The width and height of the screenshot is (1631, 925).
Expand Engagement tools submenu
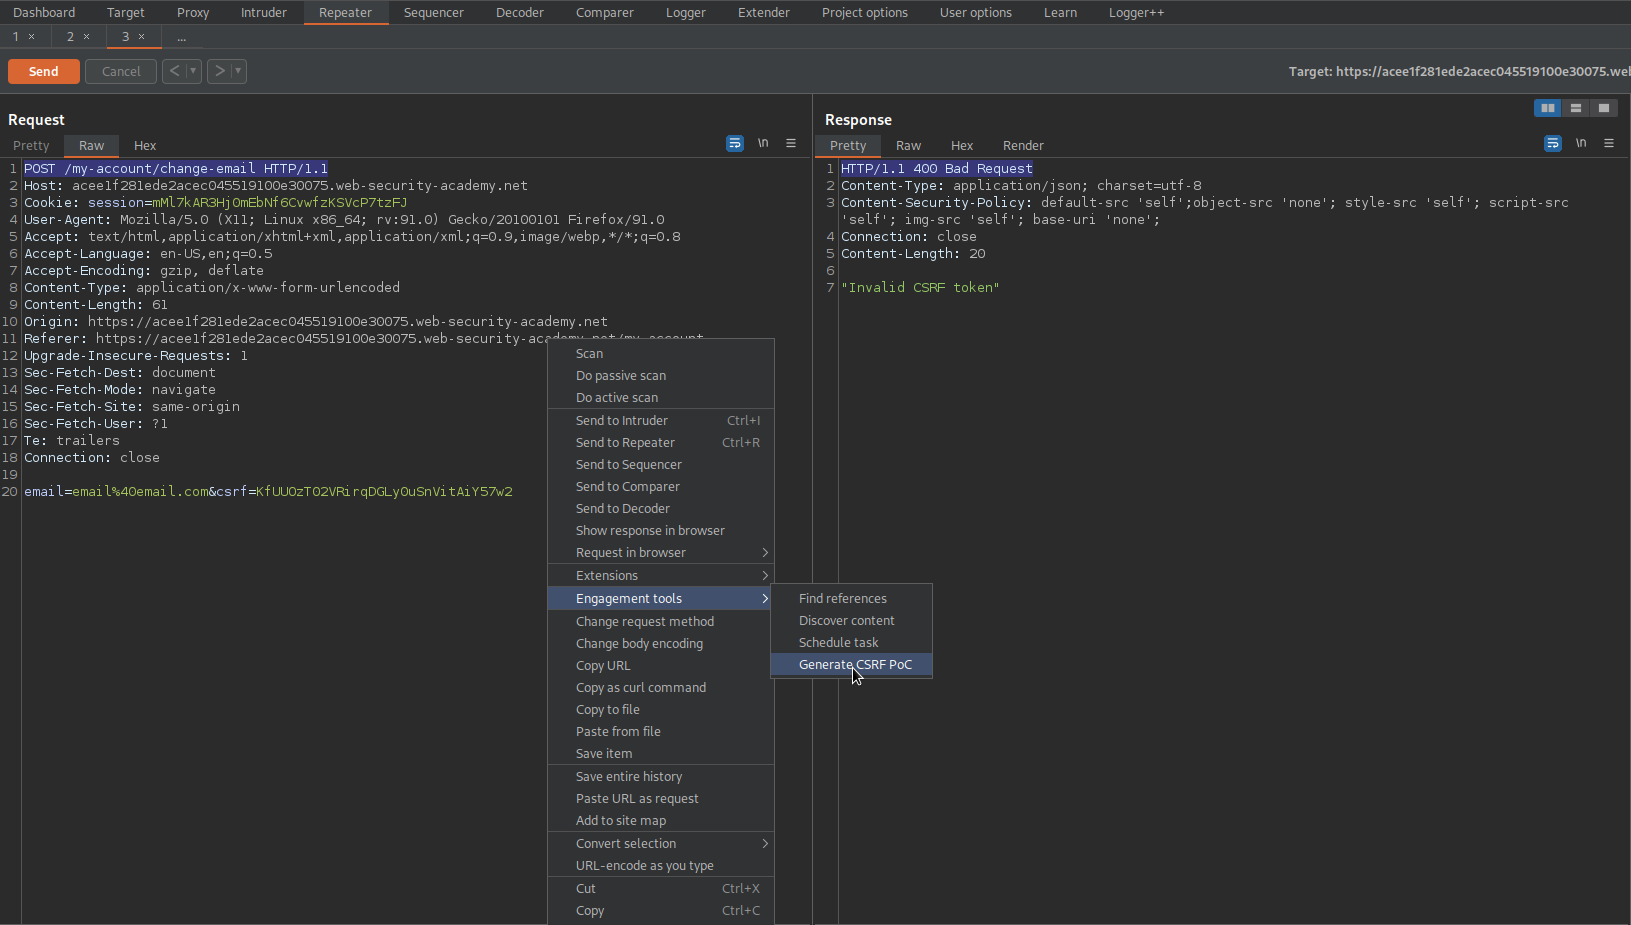click(661, 599)
